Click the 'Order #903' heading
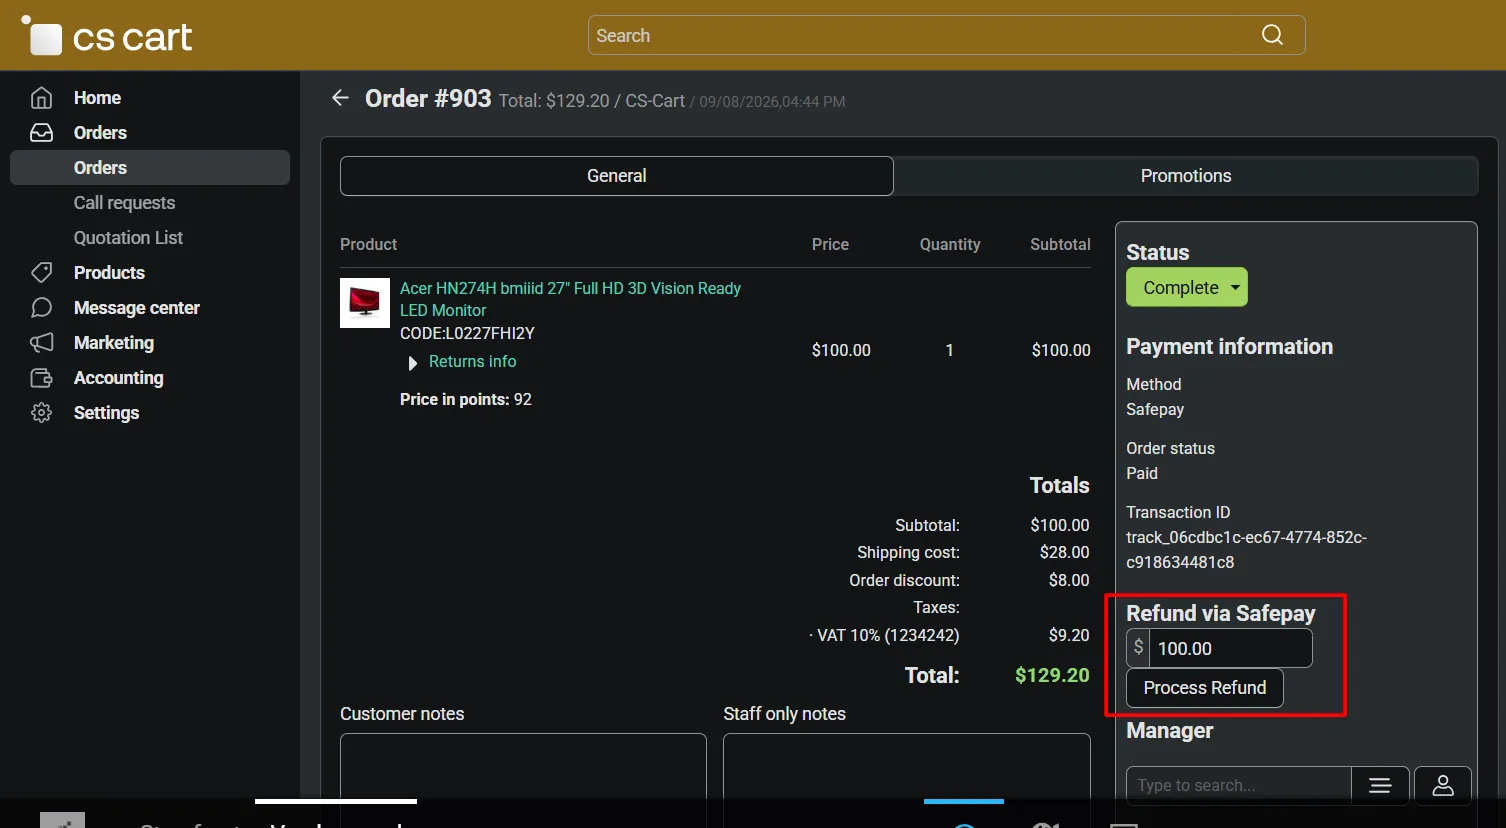This screenshot has width=1506, height=828. click(428, 98)
